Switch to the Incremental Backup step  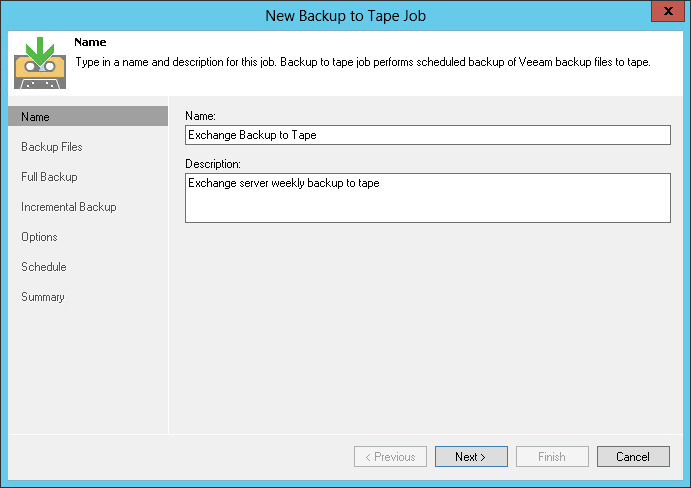point(69,207)
